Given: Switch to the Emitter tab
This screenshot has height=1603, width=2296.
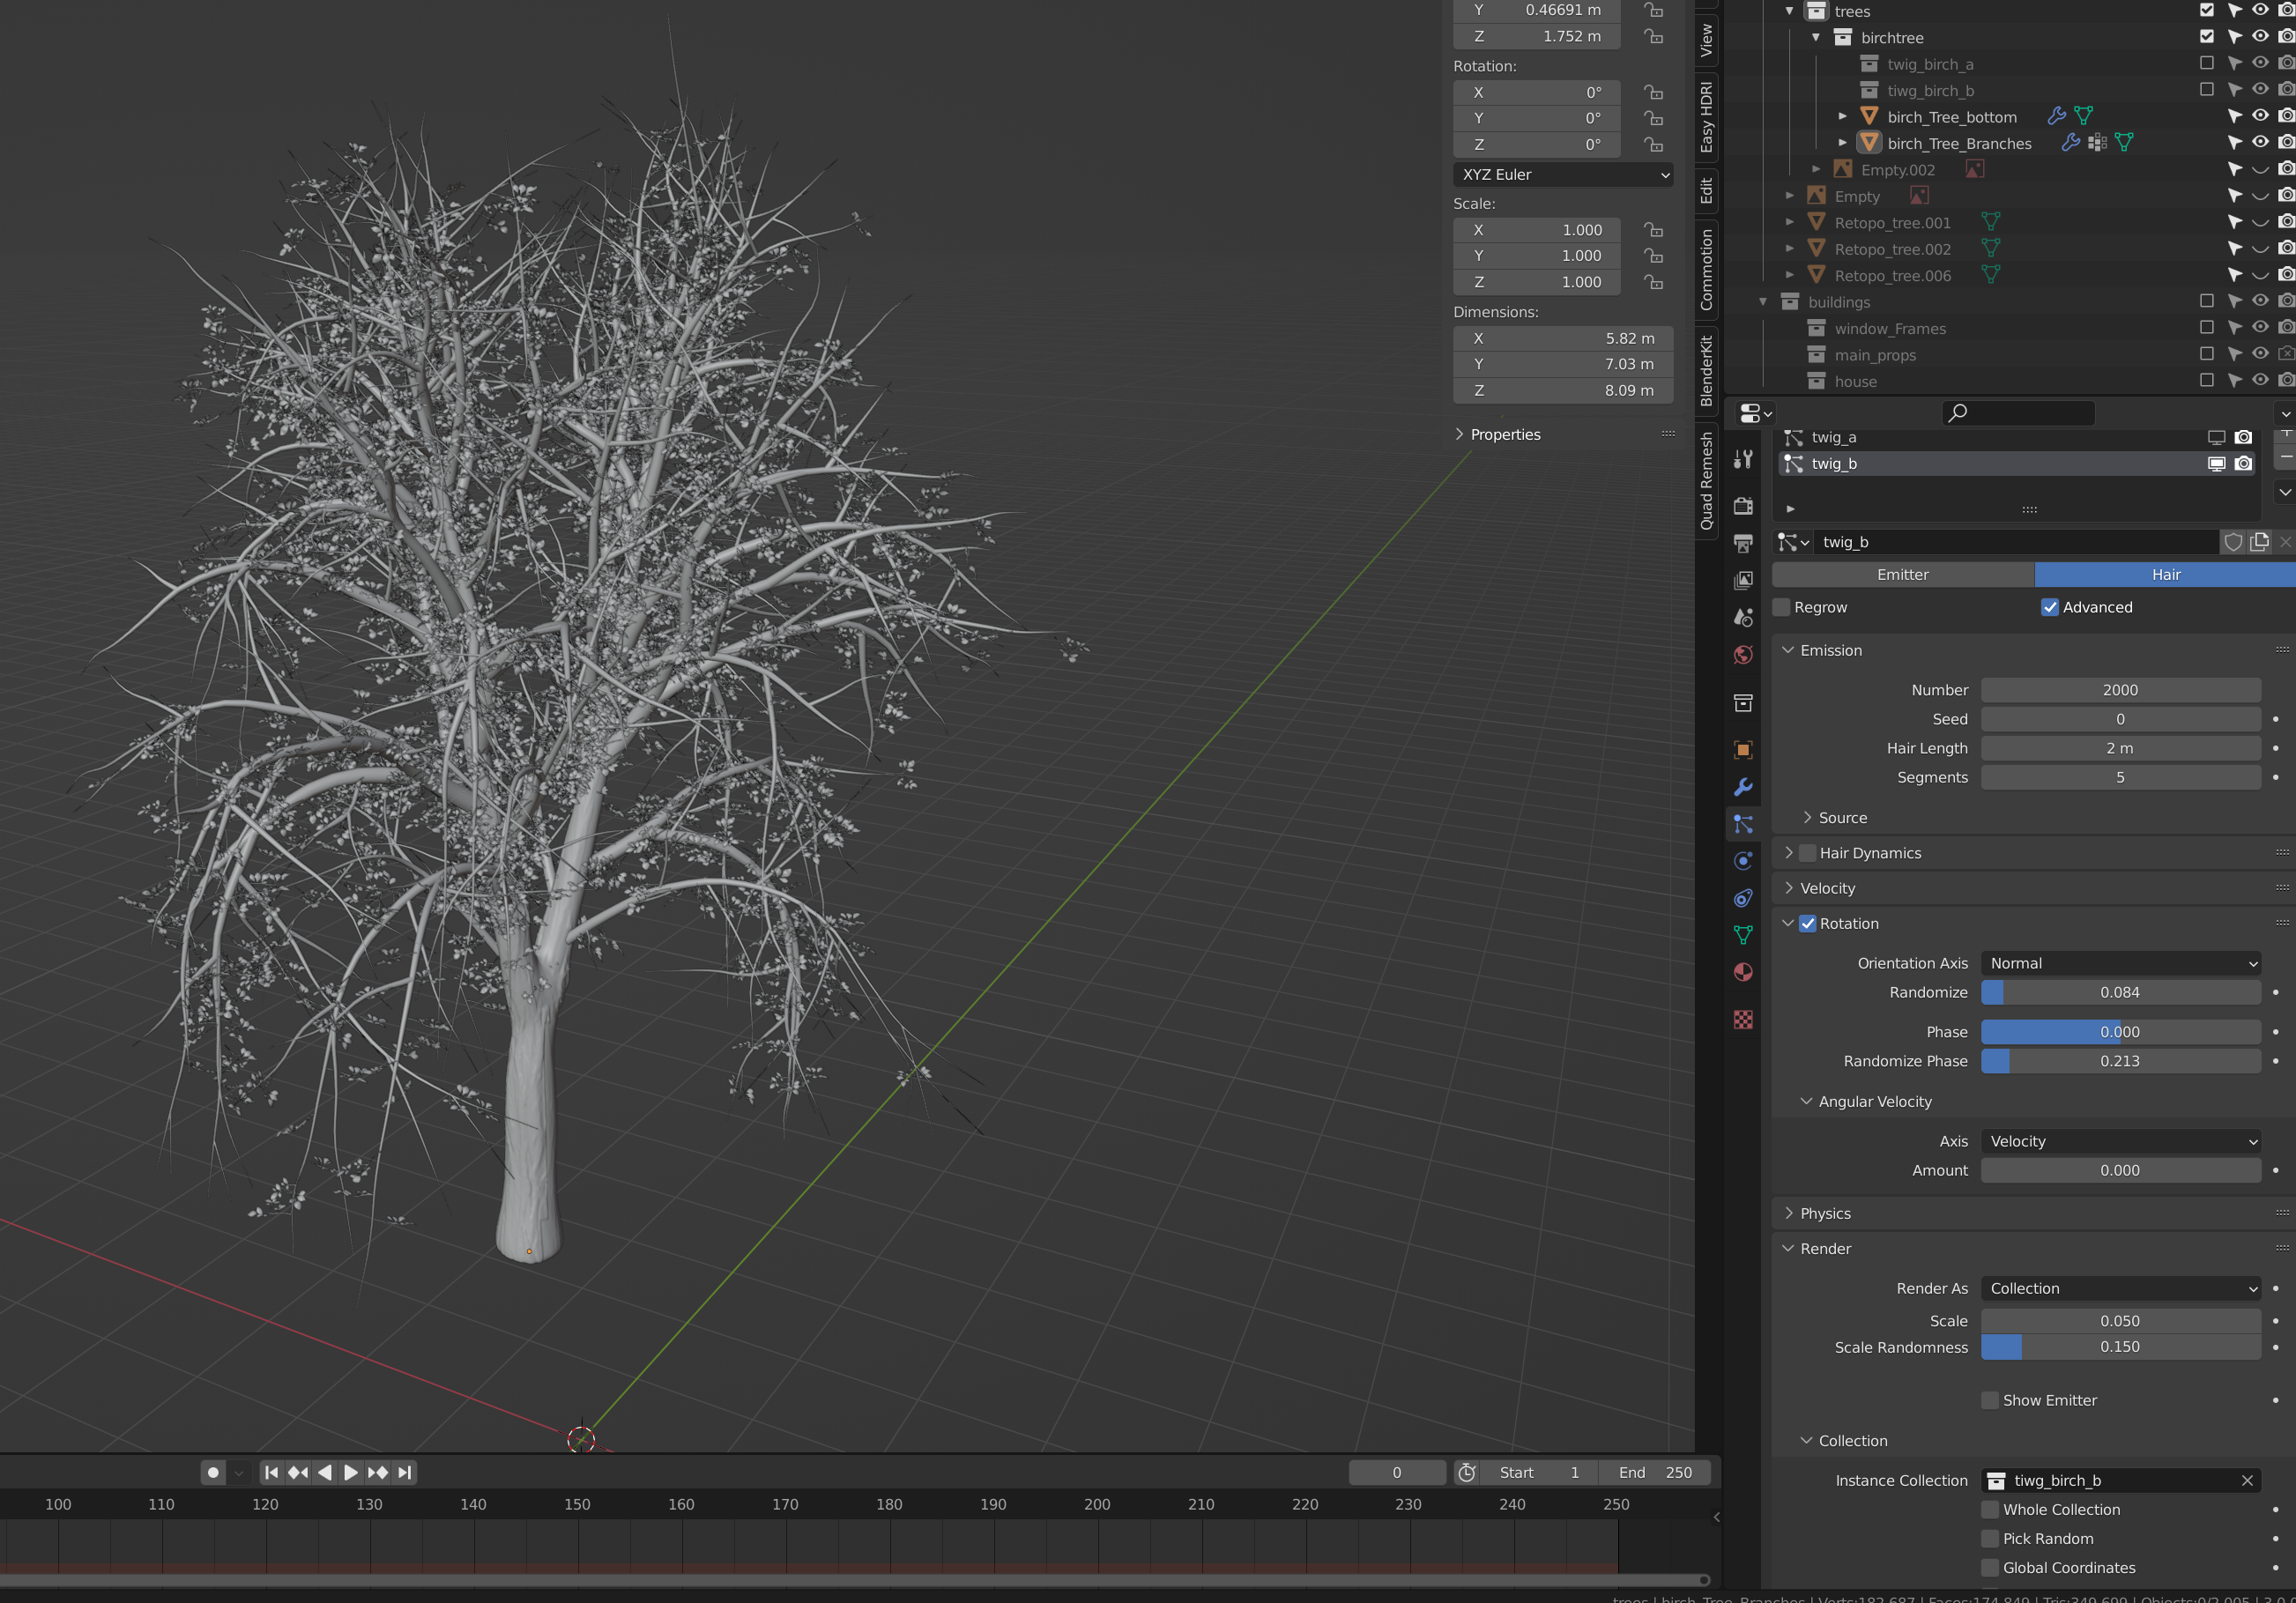Looking at the screenshot, I should tap(1902, 574).
